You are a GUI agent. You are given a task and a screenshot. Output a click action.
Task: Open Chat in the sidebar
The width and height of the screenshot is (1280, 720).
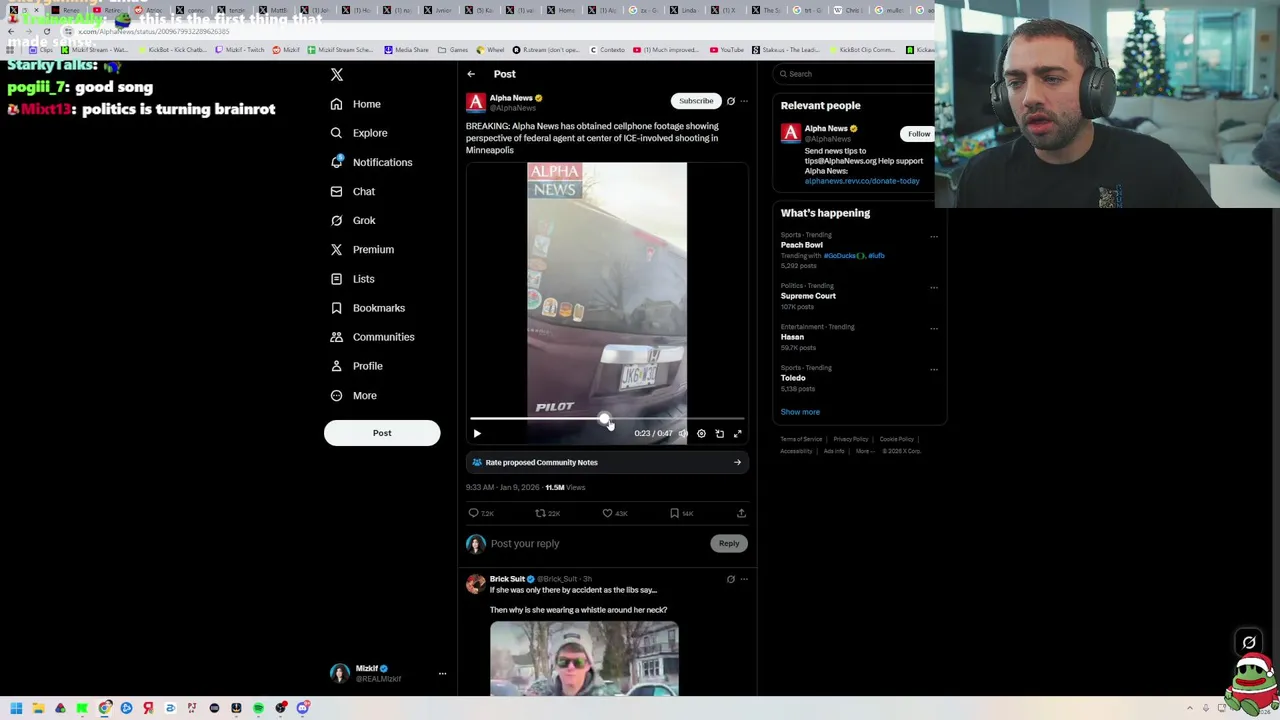pos(352,191)
